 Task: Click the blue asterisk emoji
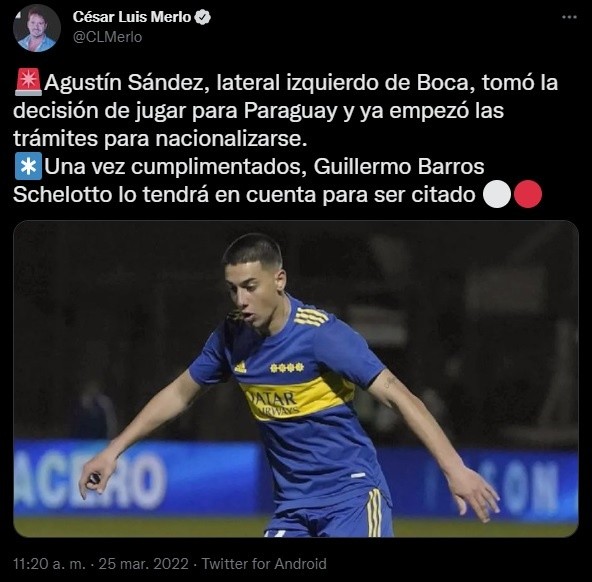click(x=28, y=166)
